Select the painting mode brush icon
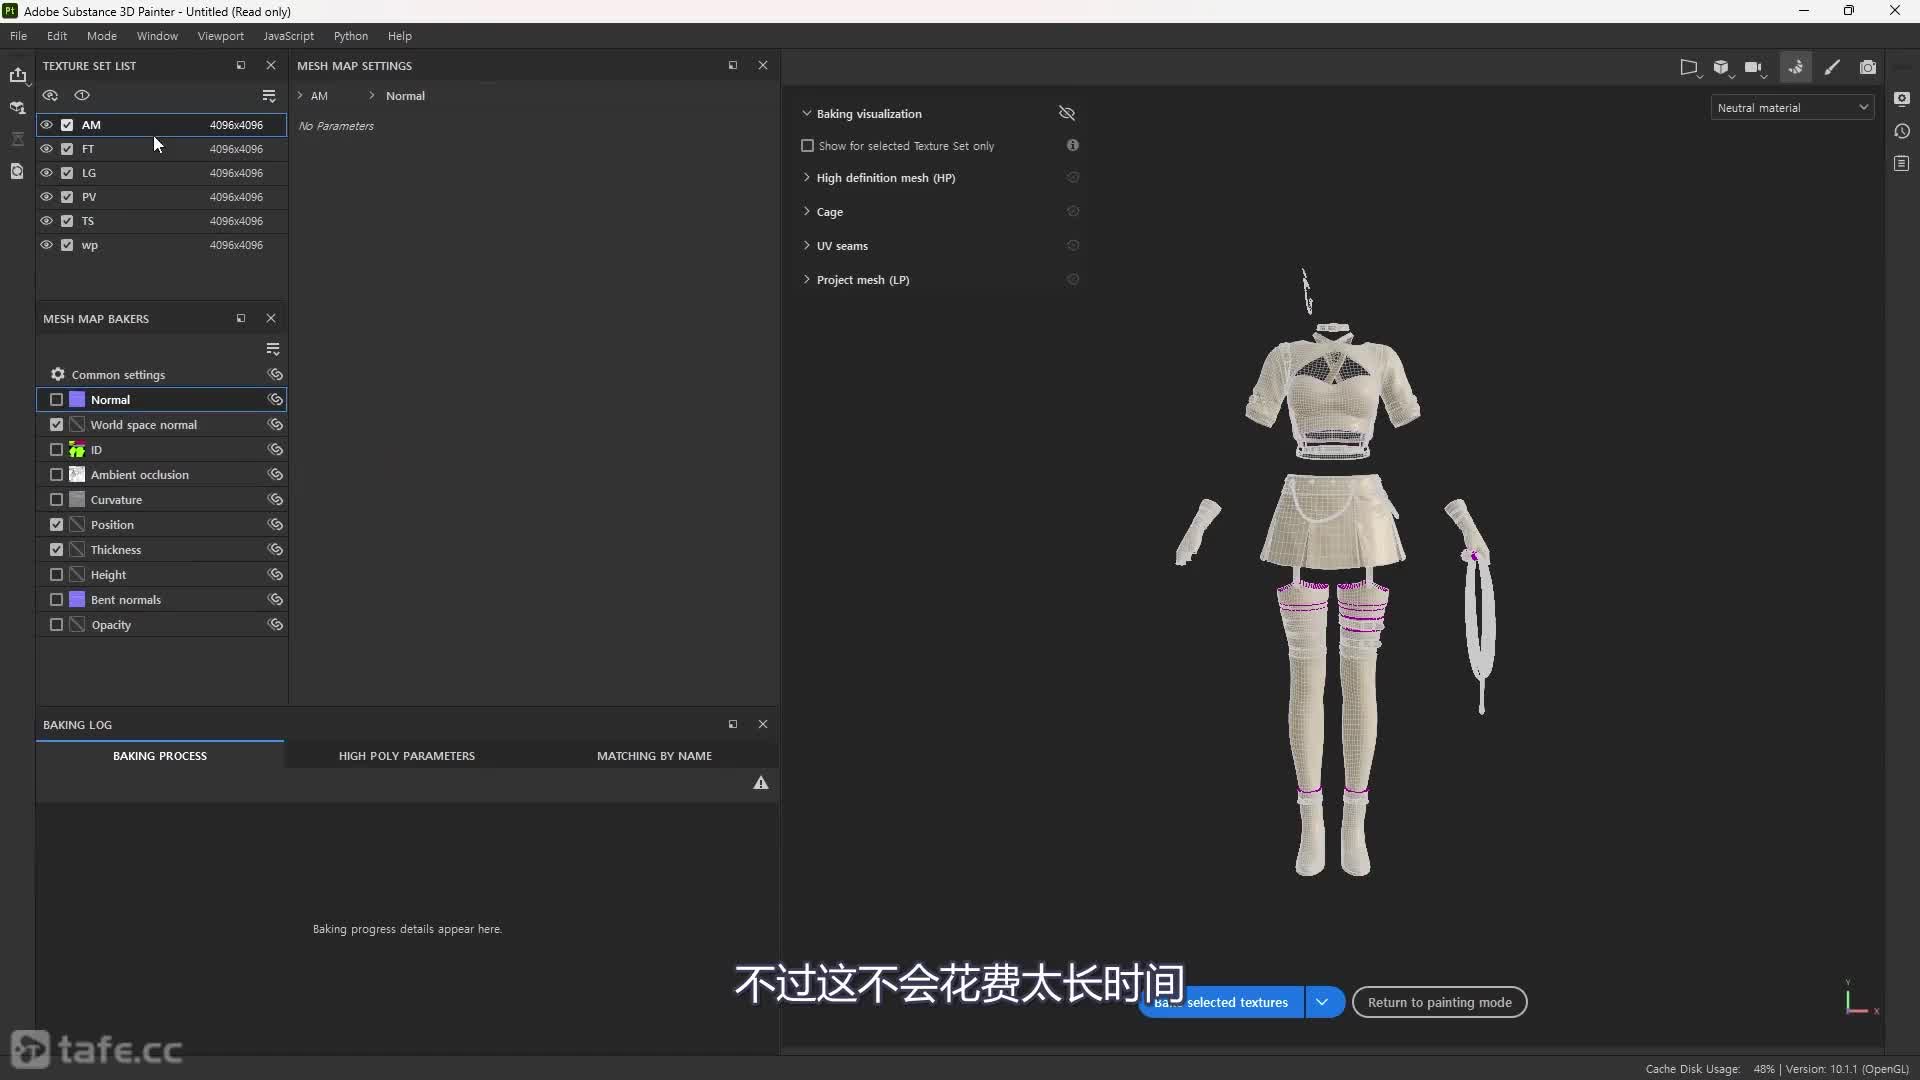The width and height of the screenshot is (1920, 1080). (x=1832, y=67)
